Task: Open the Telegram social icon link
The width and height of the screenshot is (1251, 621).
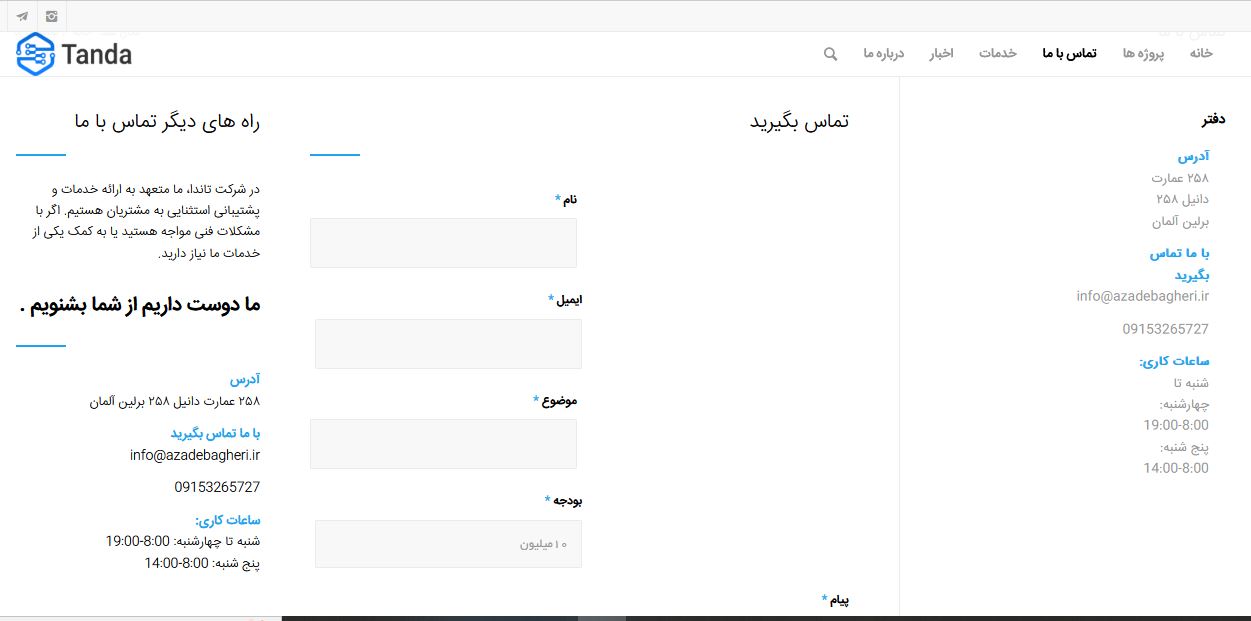Action: coord(22,16)
